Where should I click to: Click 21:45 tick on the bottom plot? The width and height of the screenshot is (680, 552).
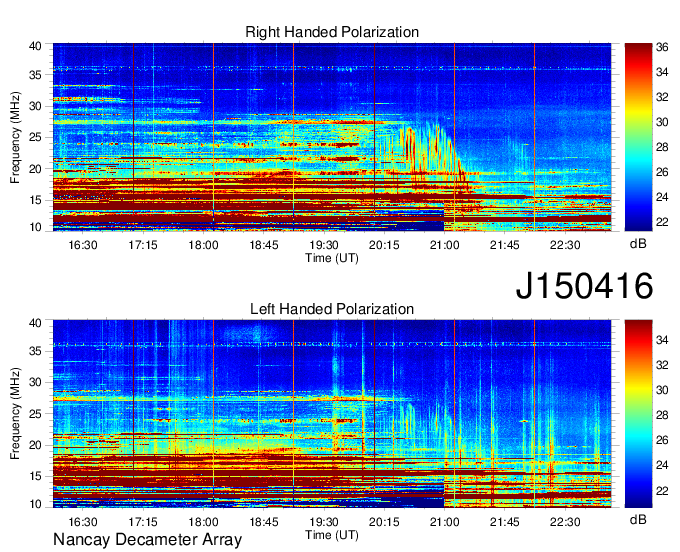pos(505,522)
